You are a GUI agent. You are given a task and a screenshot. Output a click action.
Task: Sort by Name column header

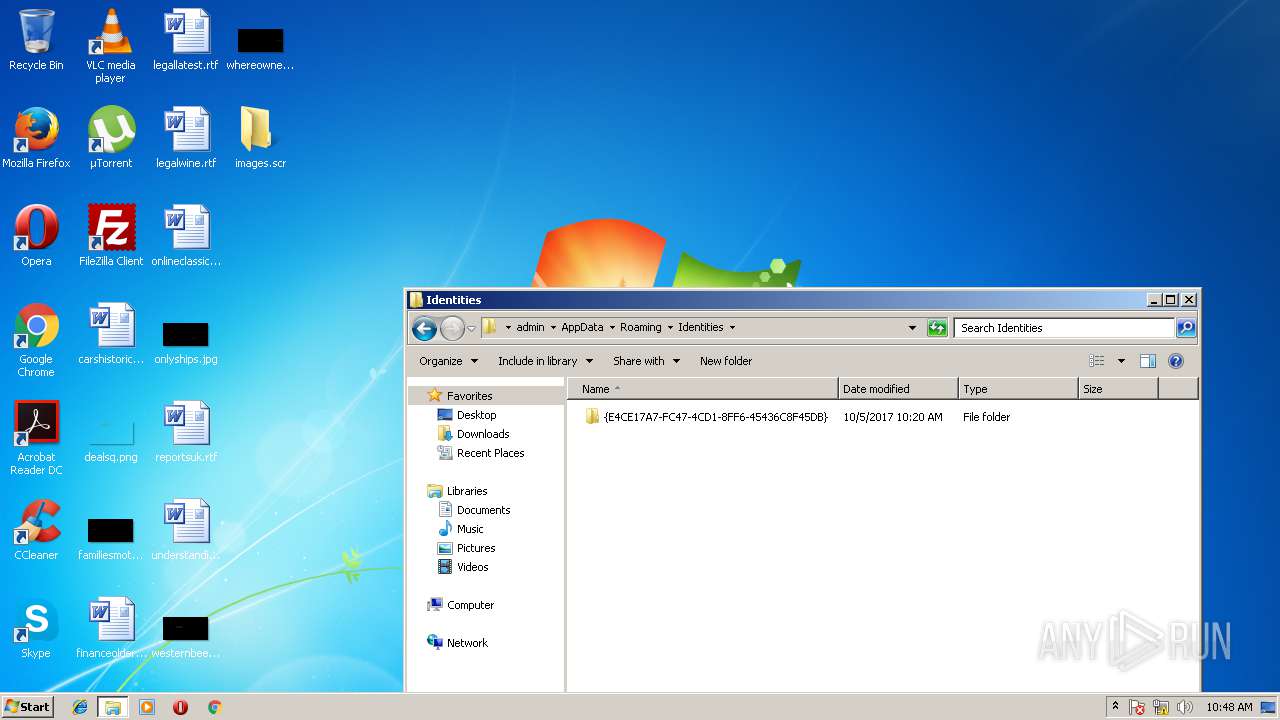(703, 389)
